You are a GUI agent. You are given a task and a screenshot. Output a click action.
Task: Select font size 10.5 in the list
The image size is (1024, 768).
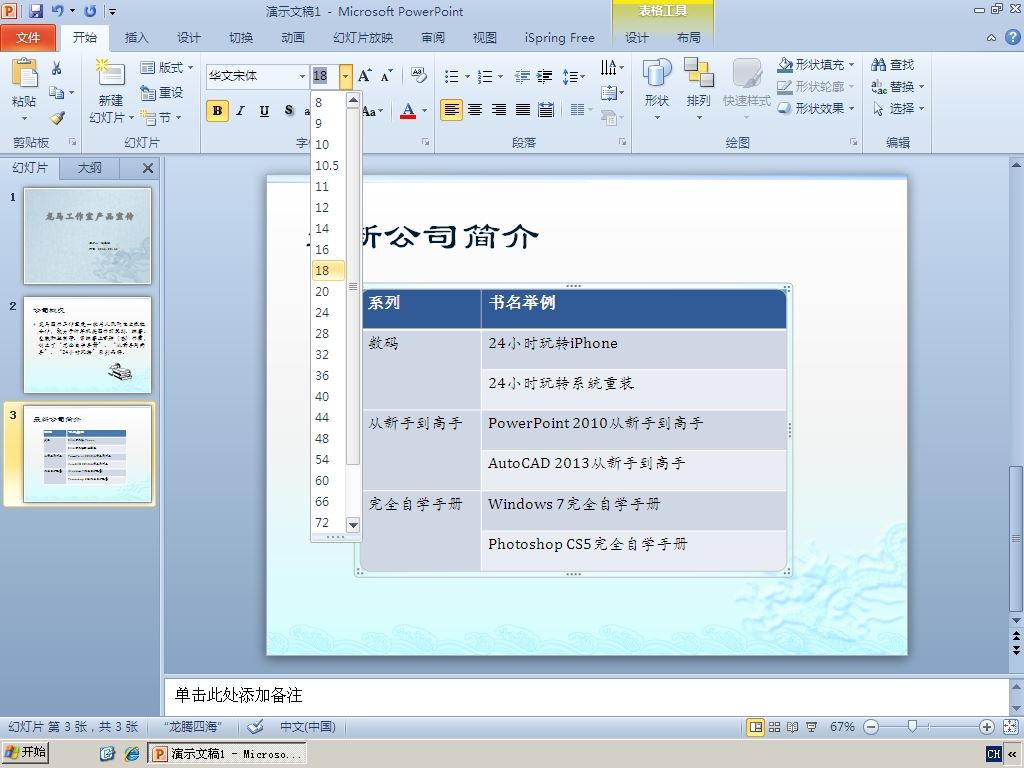click(327, 165)
